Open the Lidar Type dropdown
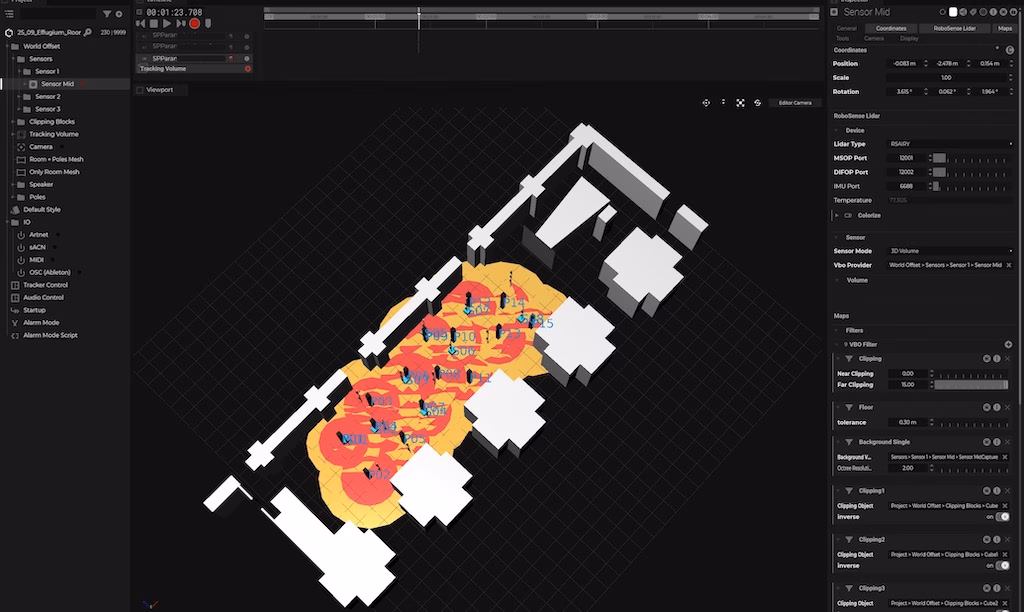This screenshot has height=612, width=1024. (950, 144)
